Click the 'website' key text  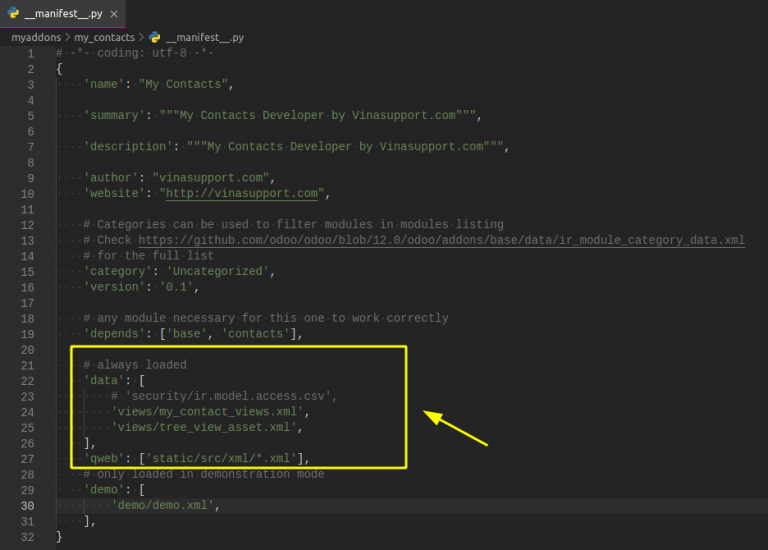click(114, 193)
